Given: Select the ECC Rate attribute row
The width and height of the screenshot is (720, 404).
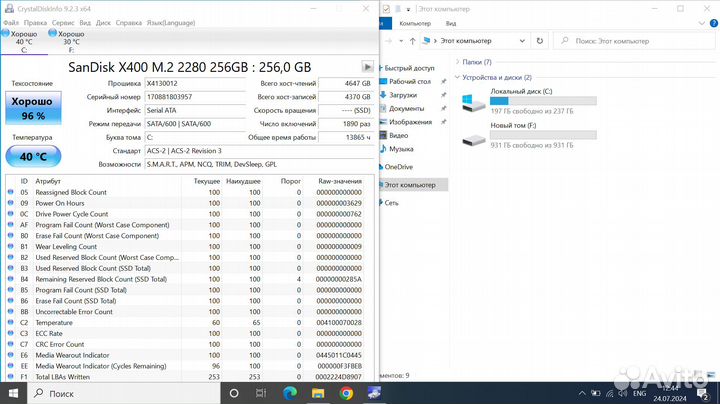Looking at the screenshot, I should point(186,334).
